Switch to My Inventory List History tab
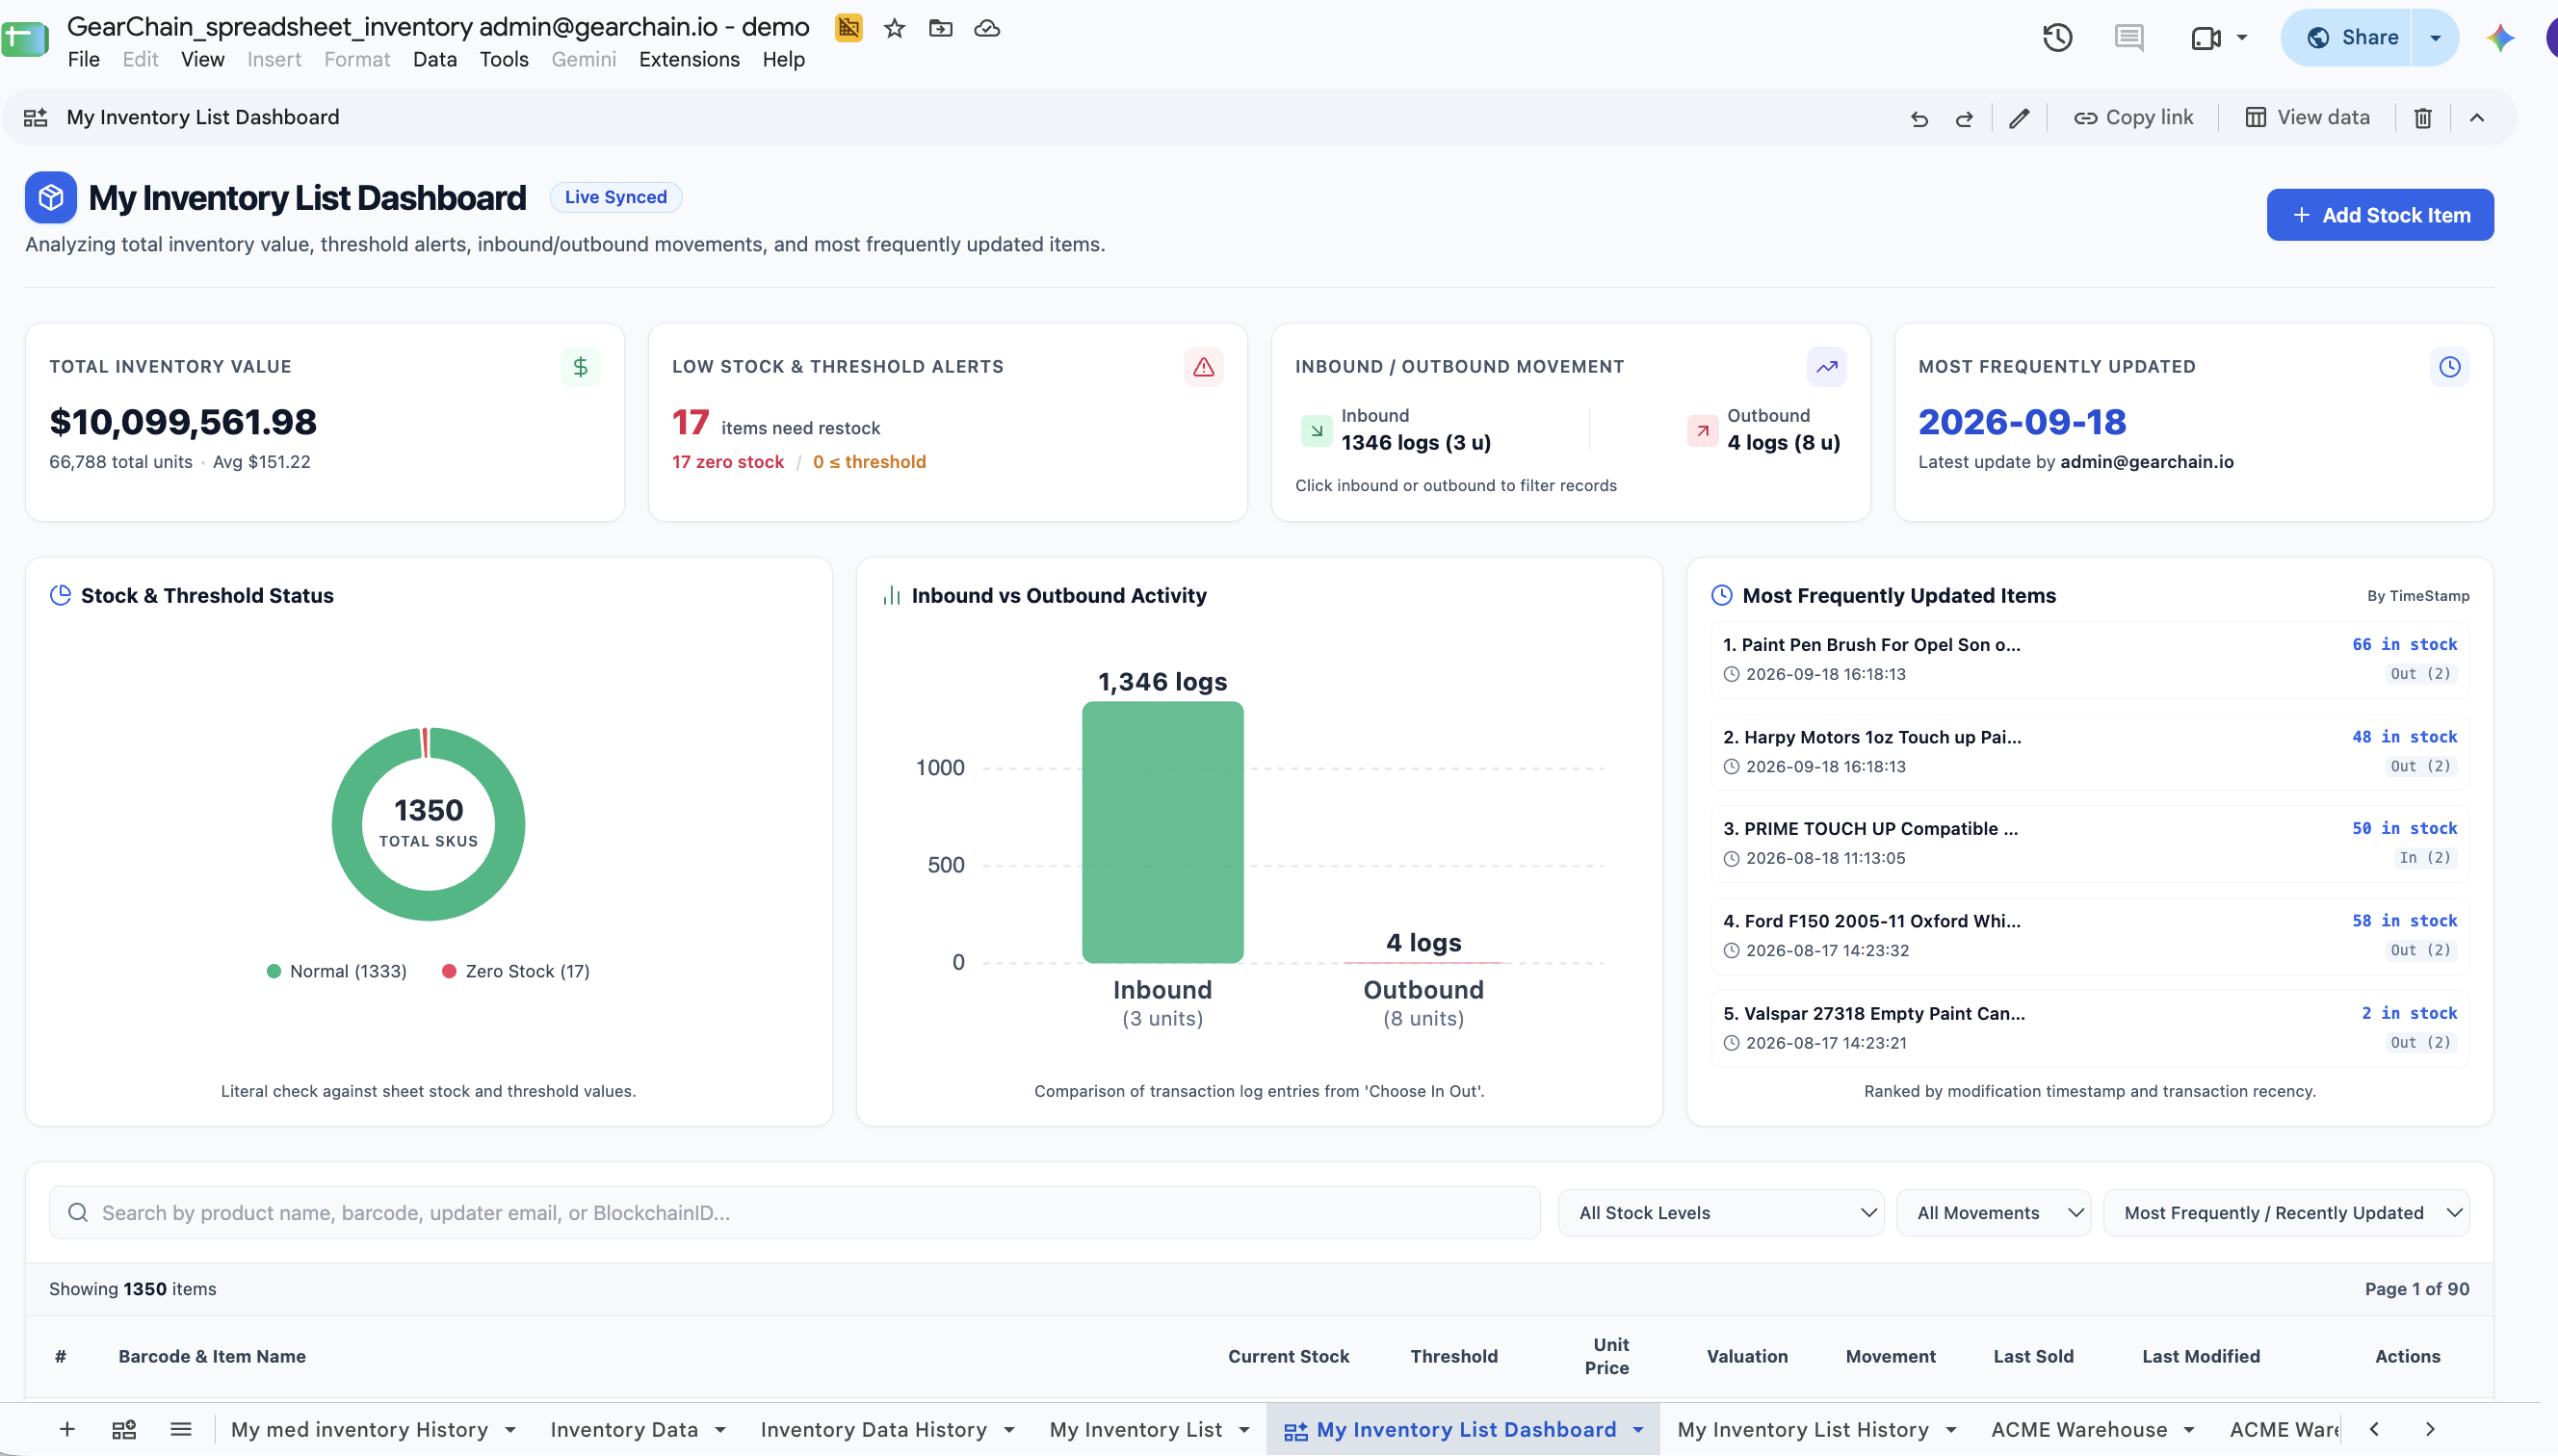Viewport: 2558px width, 1456px height. (1802, 1430)
